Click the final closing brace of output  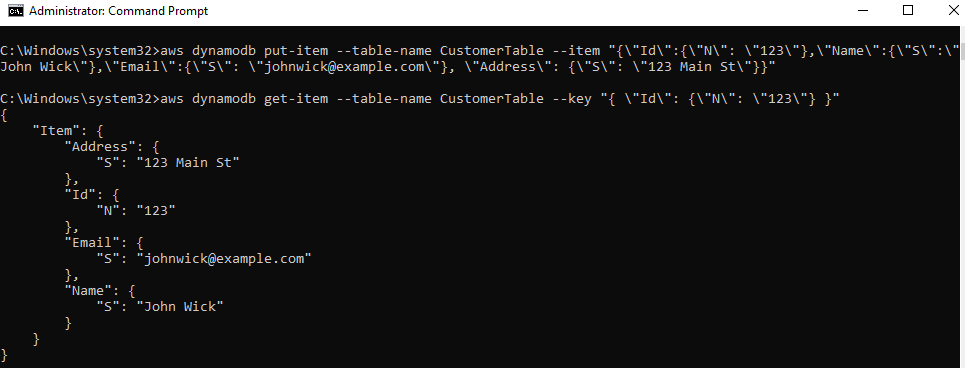4,354
